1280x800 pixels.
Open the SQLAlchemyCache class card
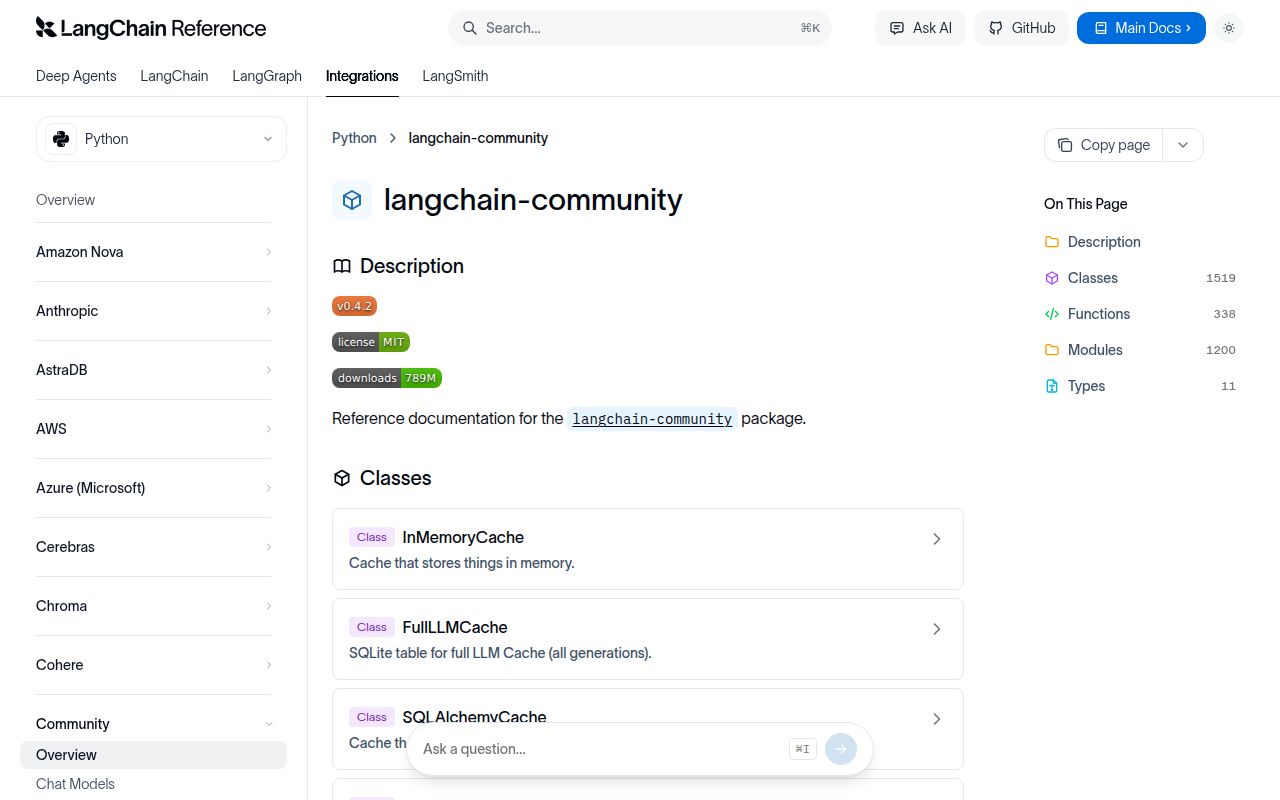648,729
